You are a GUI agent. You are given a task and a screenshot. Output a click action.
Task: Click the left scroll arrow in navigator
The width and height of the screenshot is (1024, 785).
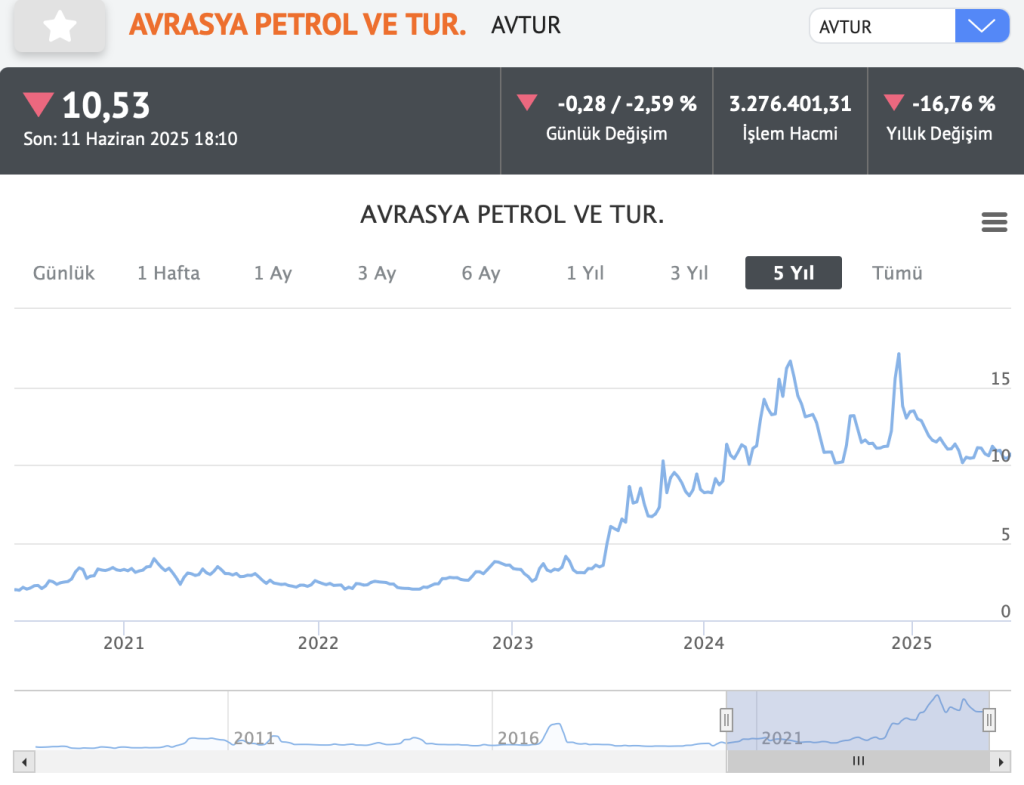(x=23, y=761)
